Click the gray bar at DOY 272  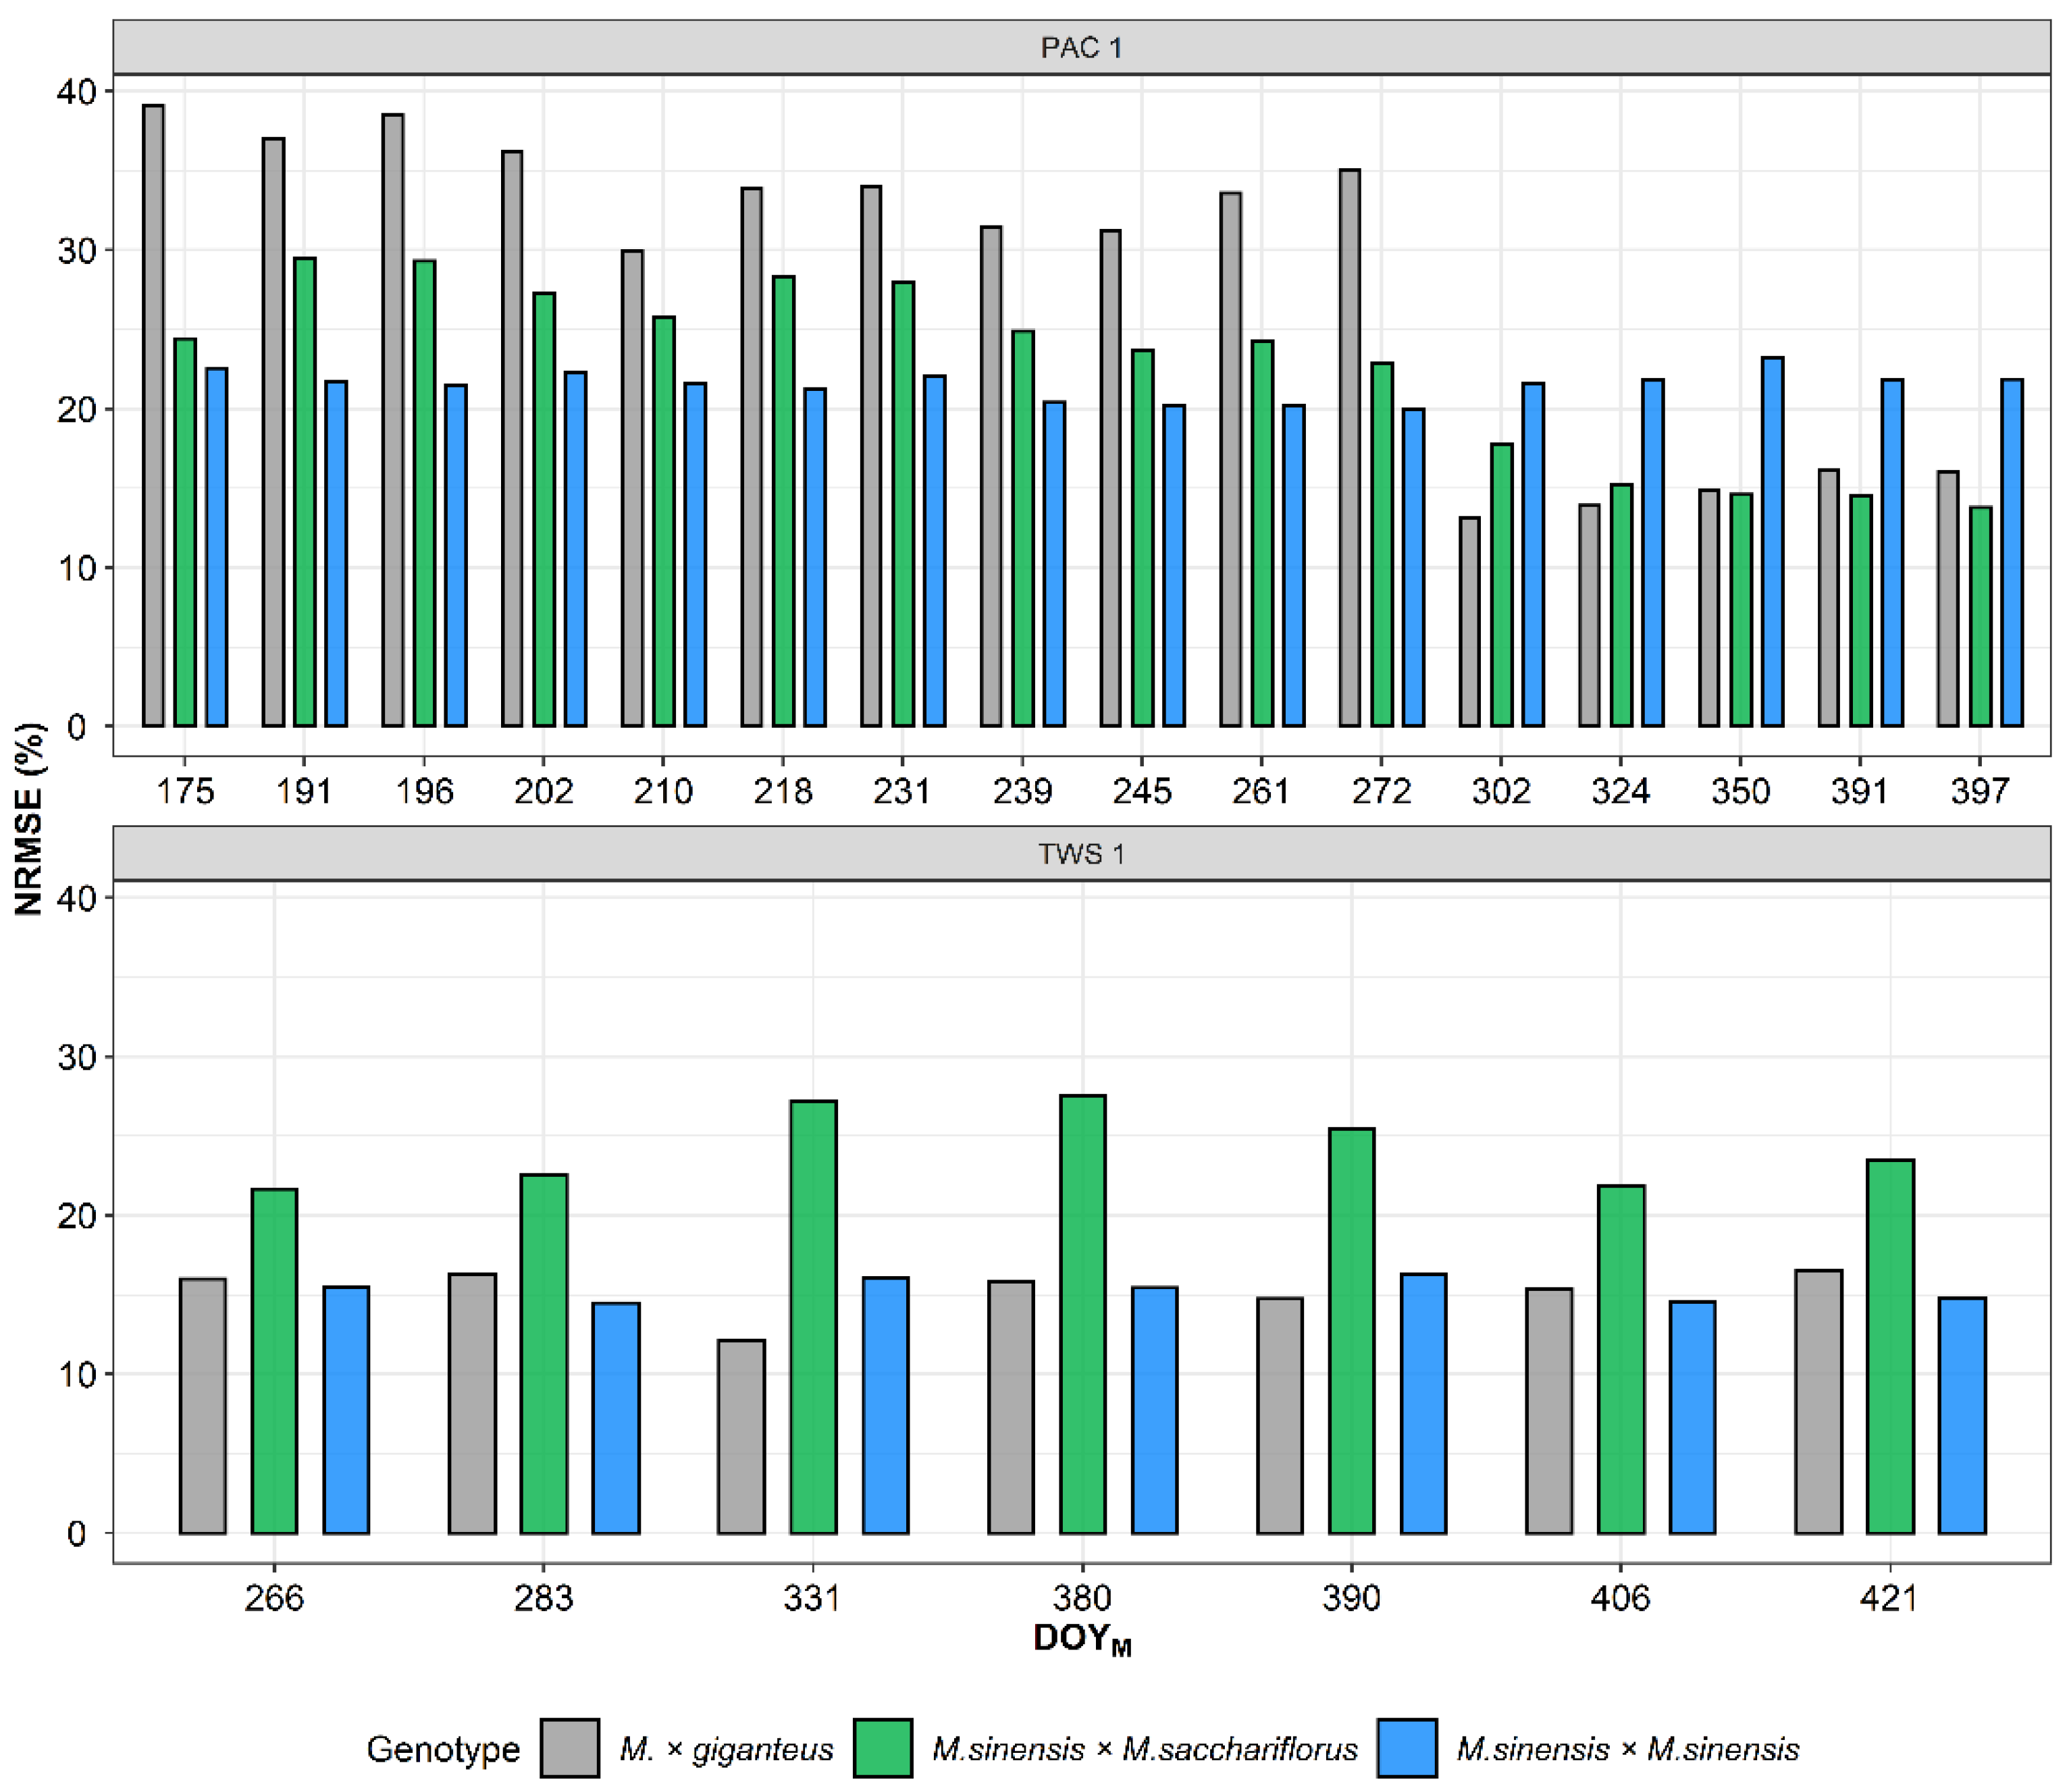pos(1349,448)
